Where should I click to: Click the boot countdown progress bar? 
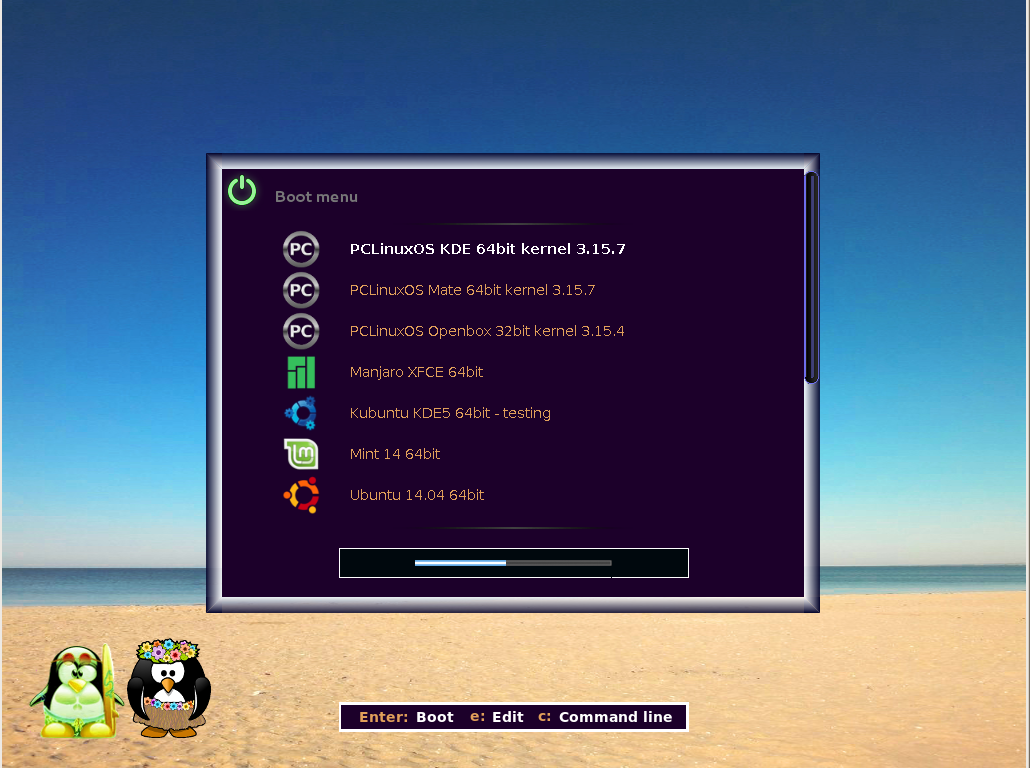pyautogui.click(x=514, y=563)
